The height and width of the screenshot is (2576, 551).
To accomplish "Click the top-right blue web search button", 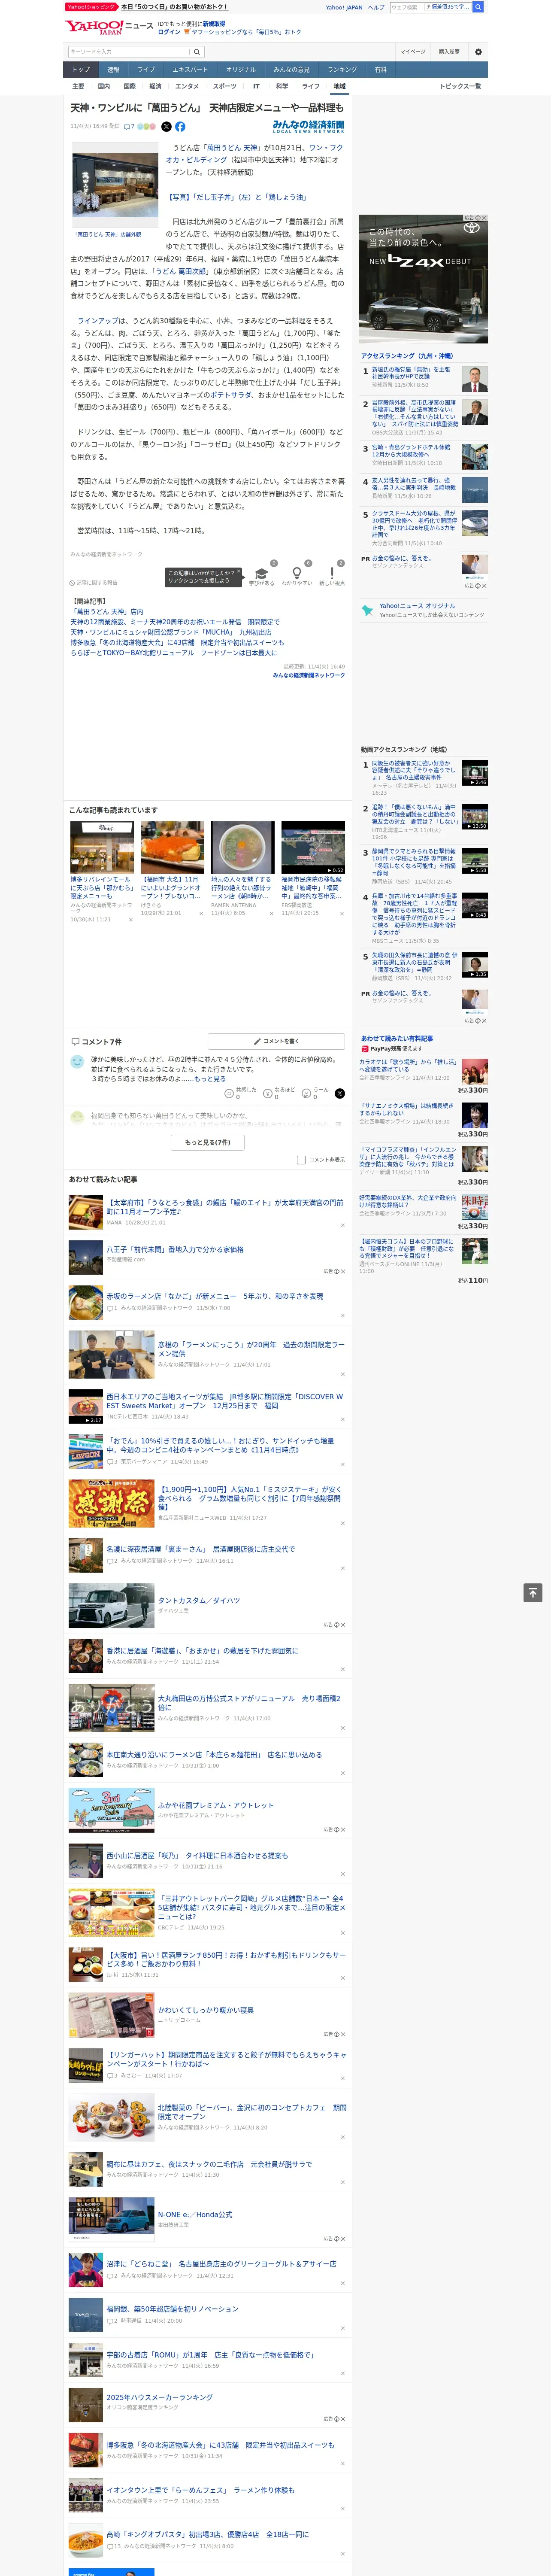I will coord(478,7).
